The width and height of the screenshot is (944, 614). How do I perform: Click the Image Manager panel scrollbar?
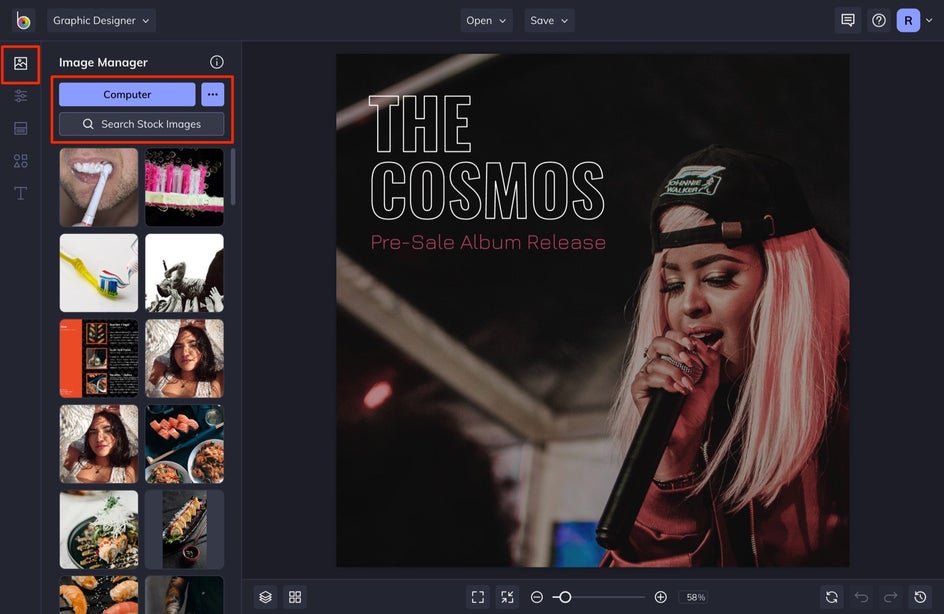coord(233,176)
